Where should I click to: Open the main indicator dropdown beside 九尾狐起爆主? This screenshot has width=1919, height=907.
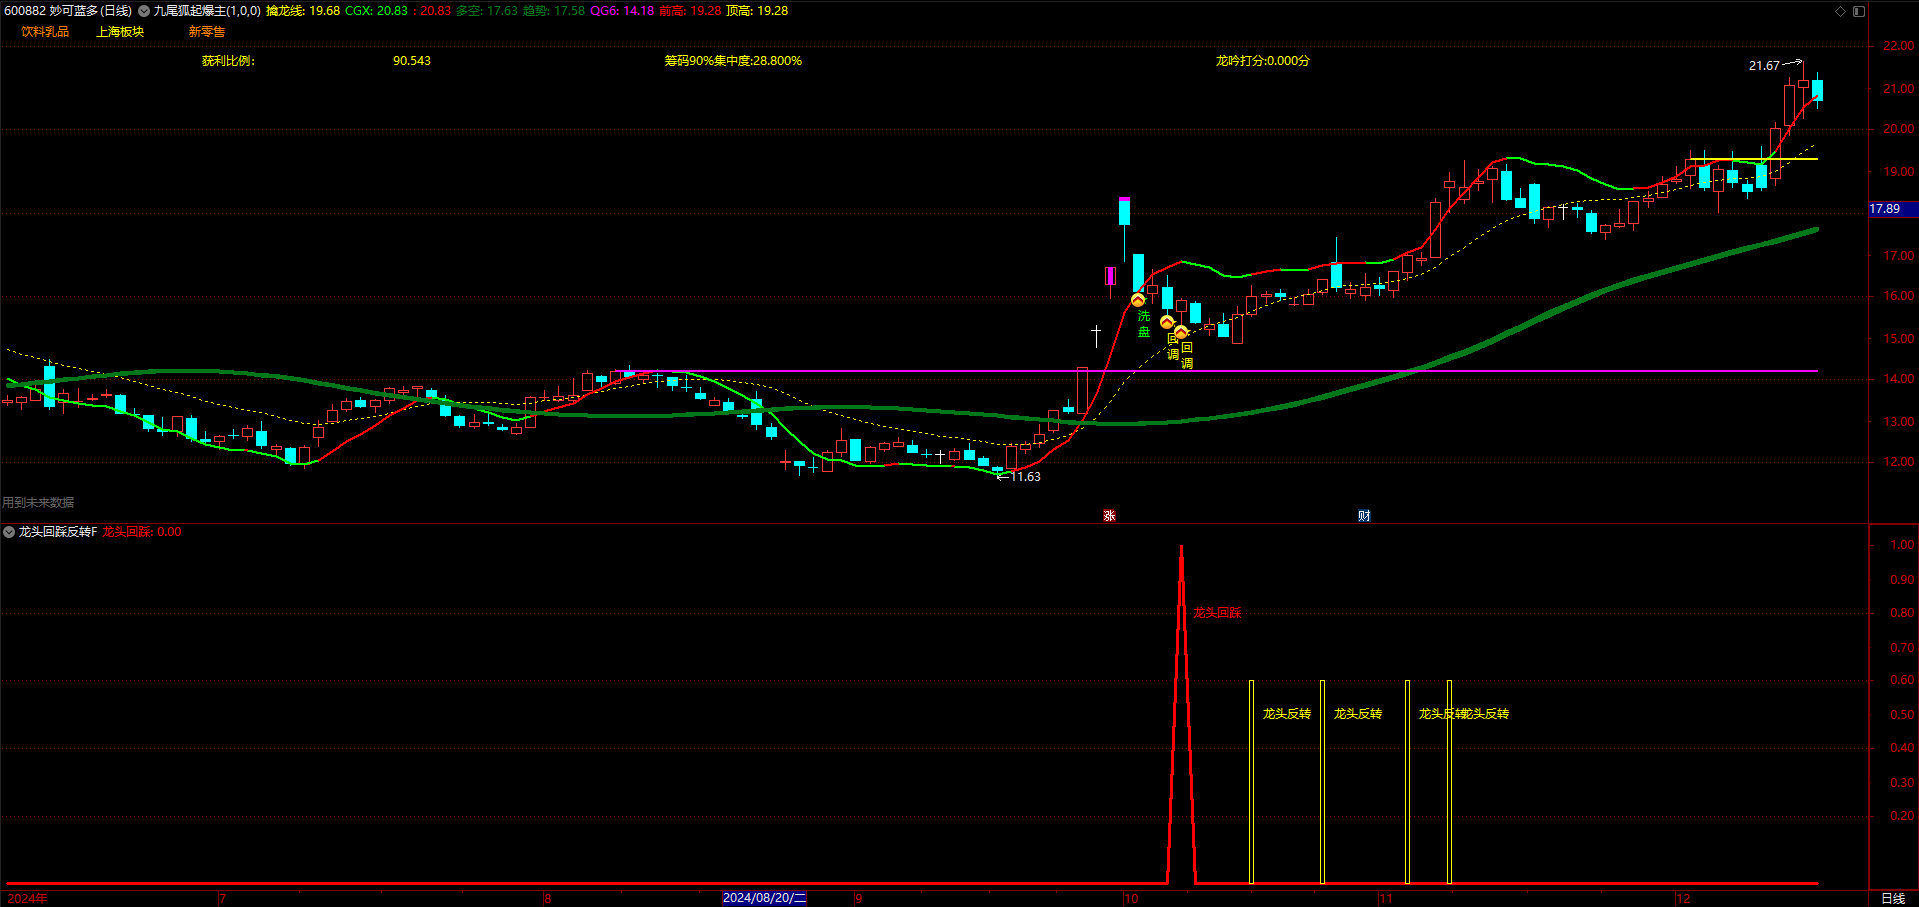(144, 11)
